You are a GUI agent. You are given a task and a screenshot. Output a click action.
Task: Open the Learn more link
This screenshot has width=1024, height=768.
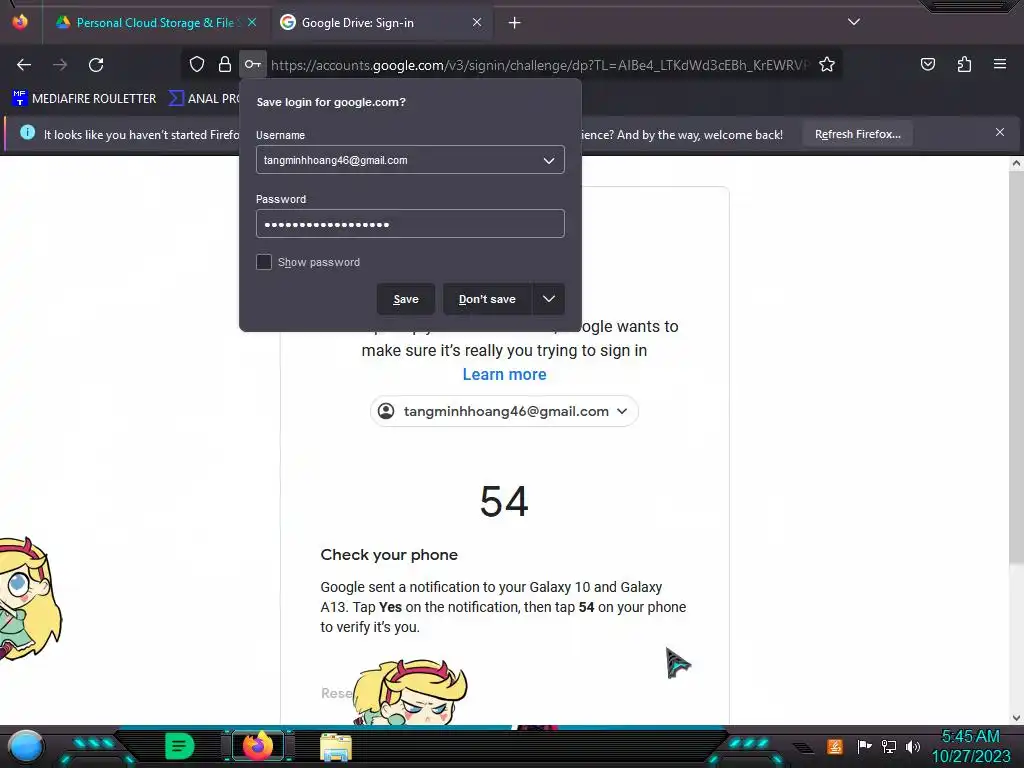click(504, 374)
